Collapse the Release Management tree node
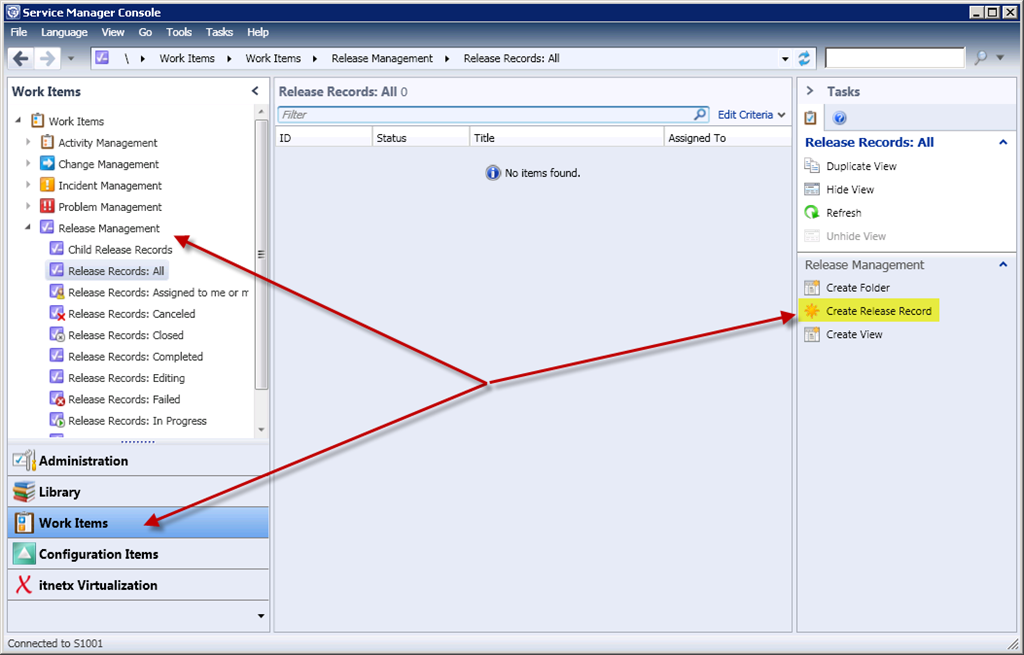Screen dimensions: 1024x655 (29, 228)
